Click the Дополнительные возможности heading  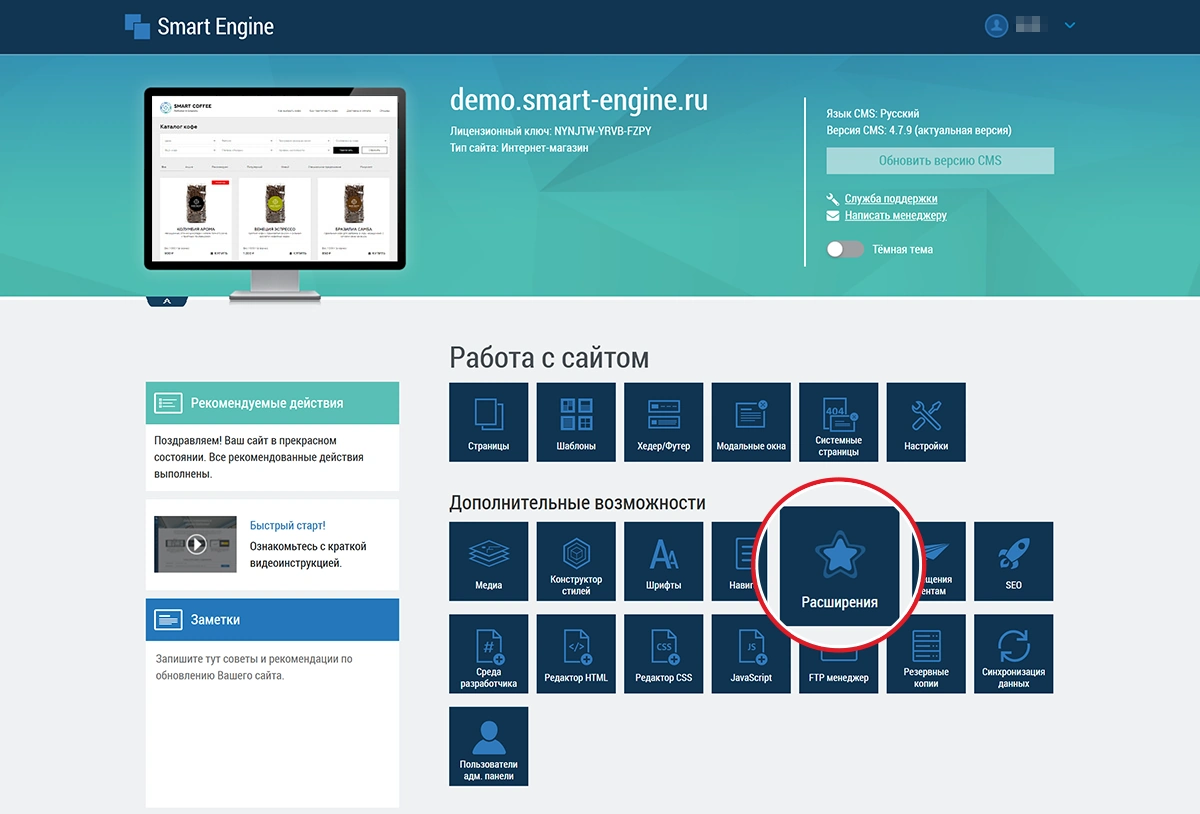pyautogui.click(x=577, y=502)
